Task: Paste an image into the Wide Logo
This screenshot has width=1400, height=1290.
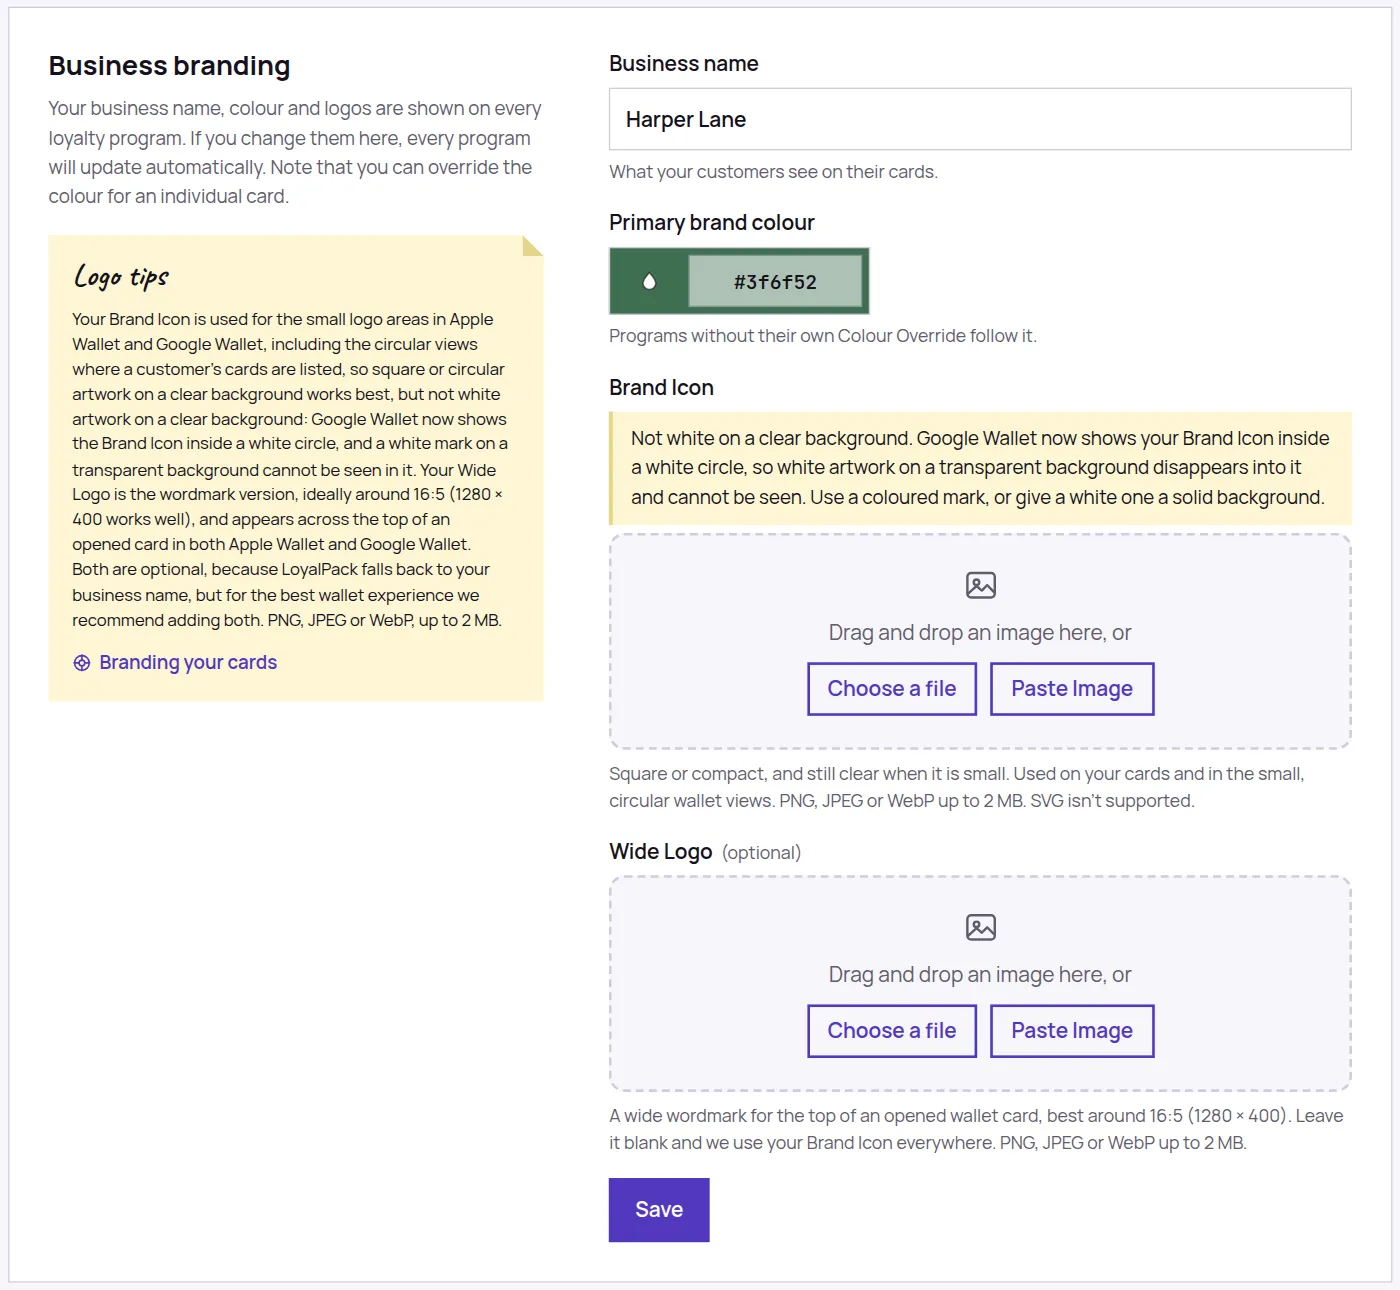Action: (x=1072, y=1031)
